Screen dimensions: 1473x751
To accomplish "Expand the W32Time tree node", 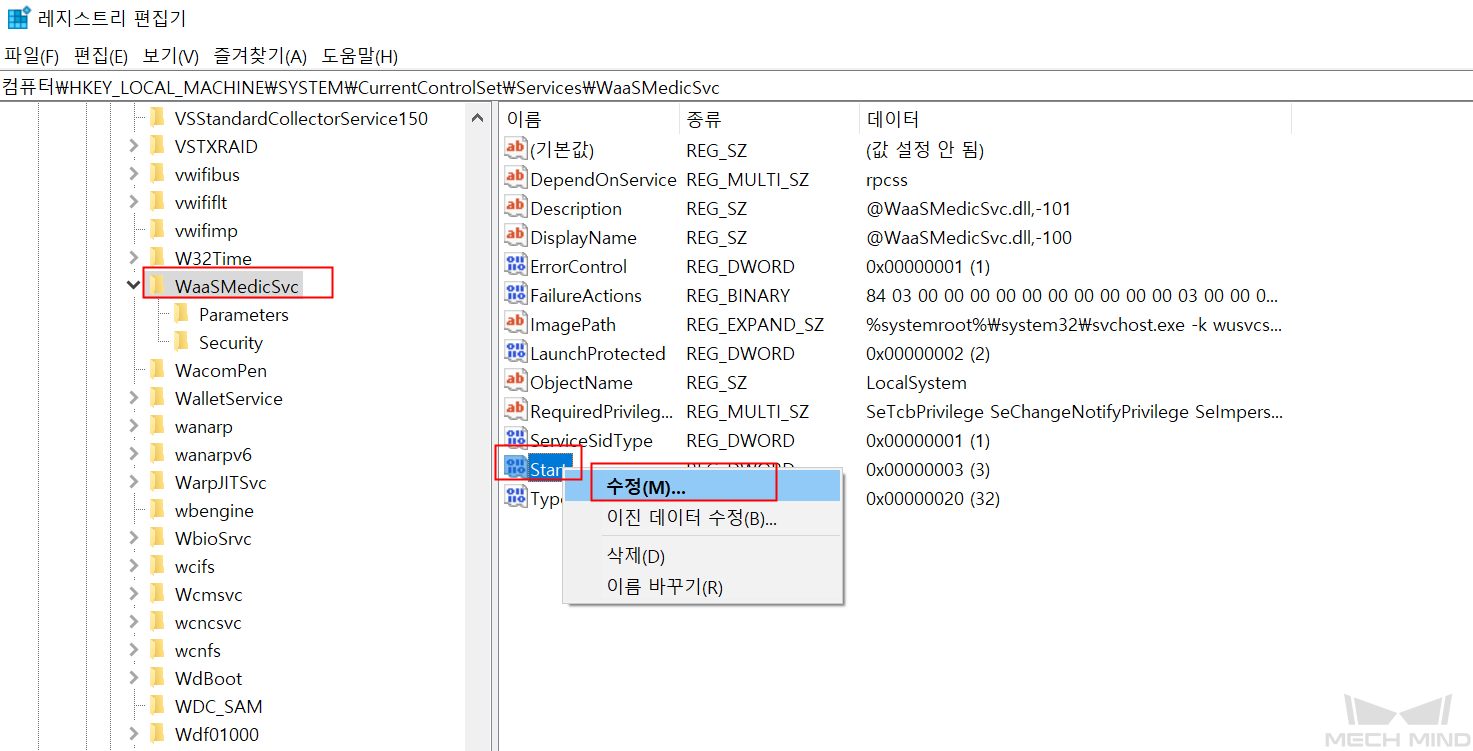I will click(133, 258).
